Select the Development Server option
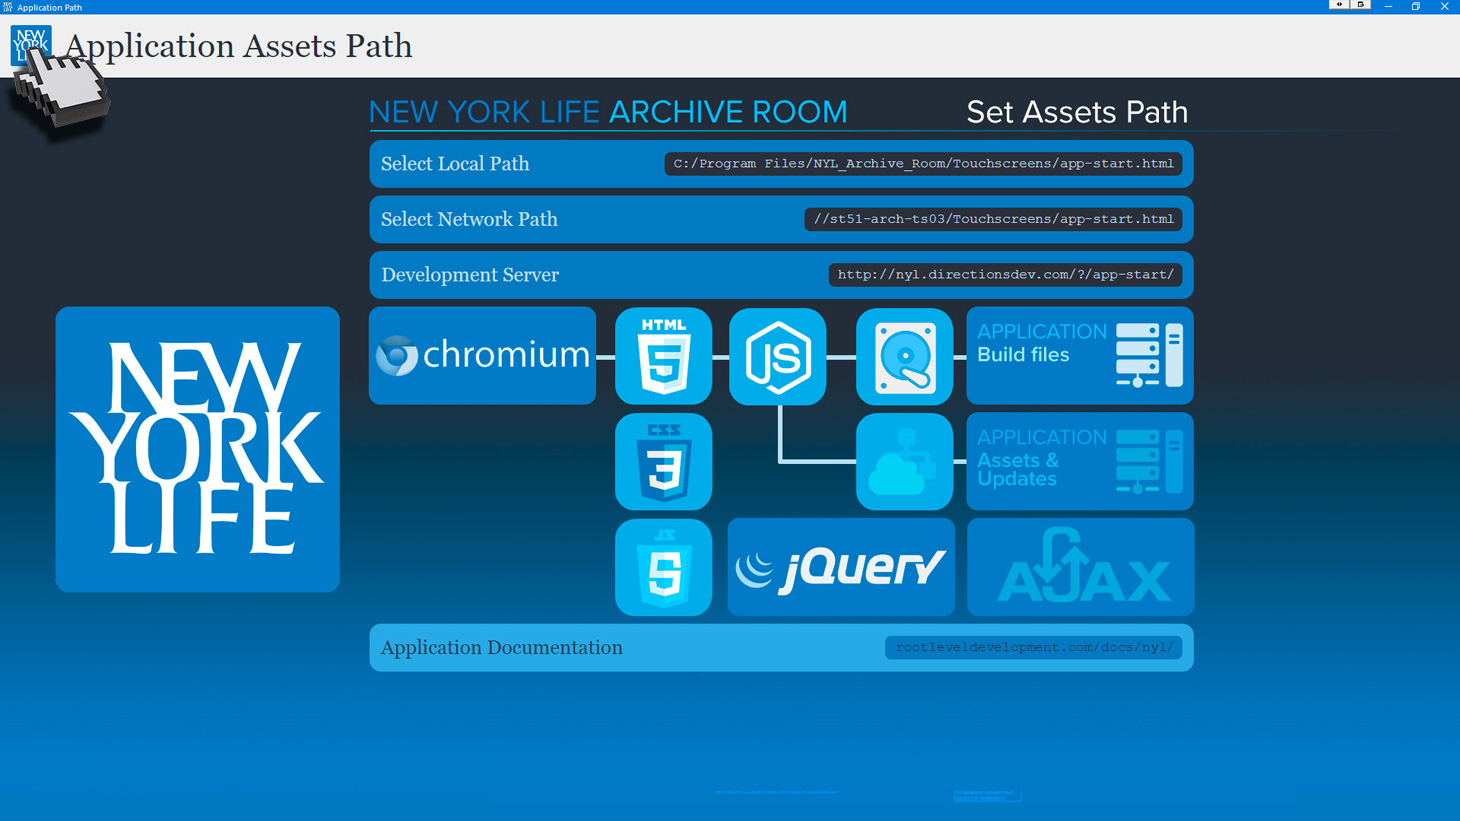This screenshot has width=1460, height=821. pos(470,275)
